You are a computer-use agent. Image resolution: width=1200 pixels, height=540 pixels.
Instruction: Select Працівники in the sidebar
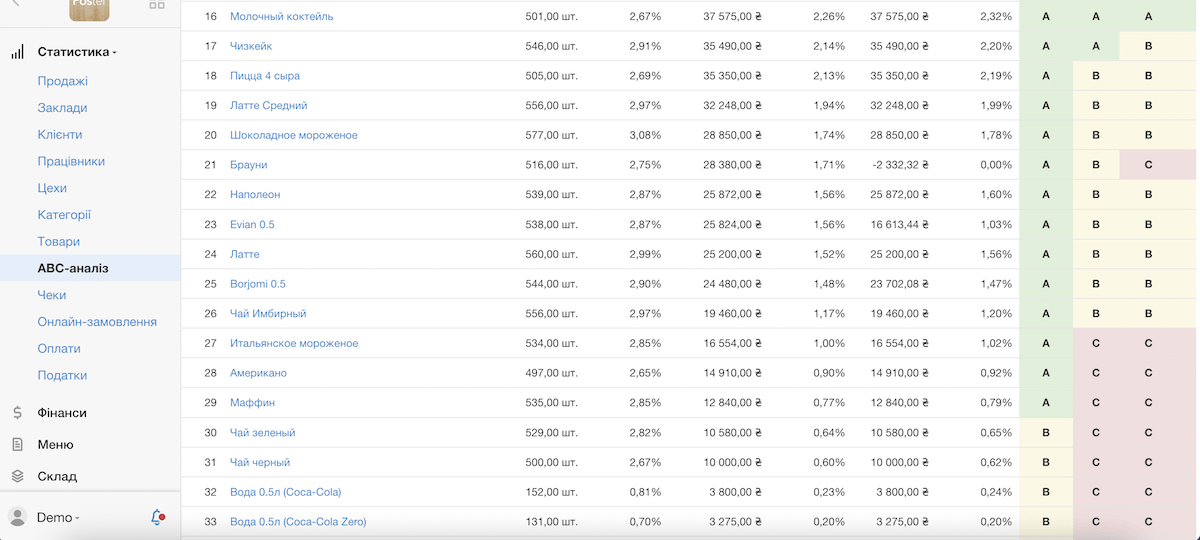pyautogui.click(x=71, y=161)
